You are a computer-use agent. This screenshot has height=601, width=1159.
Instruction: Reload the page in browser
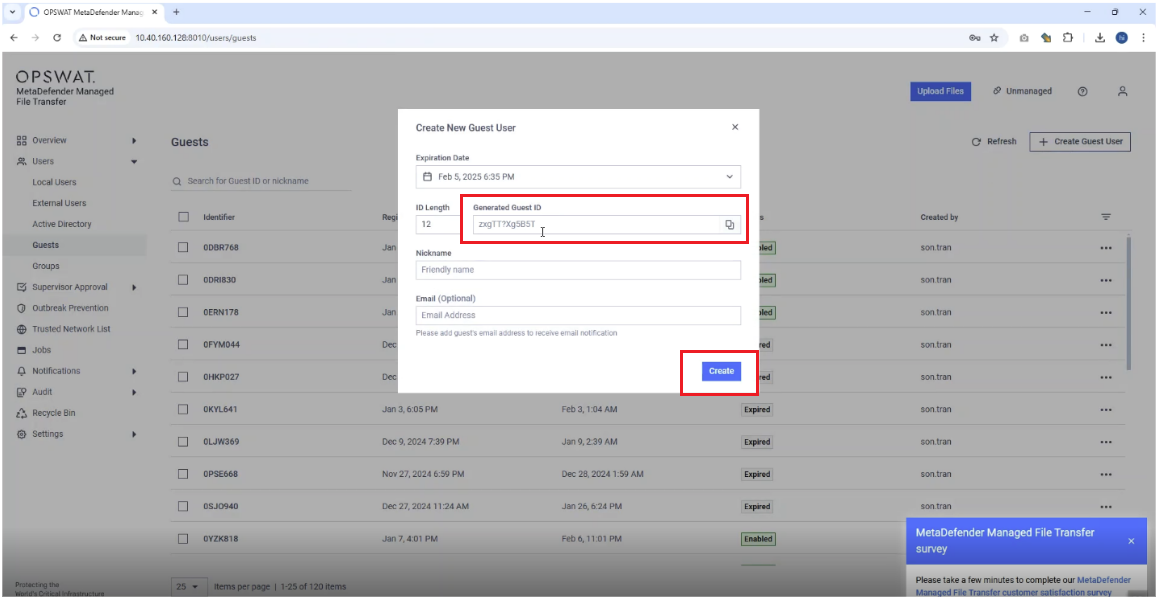point(57,38)
